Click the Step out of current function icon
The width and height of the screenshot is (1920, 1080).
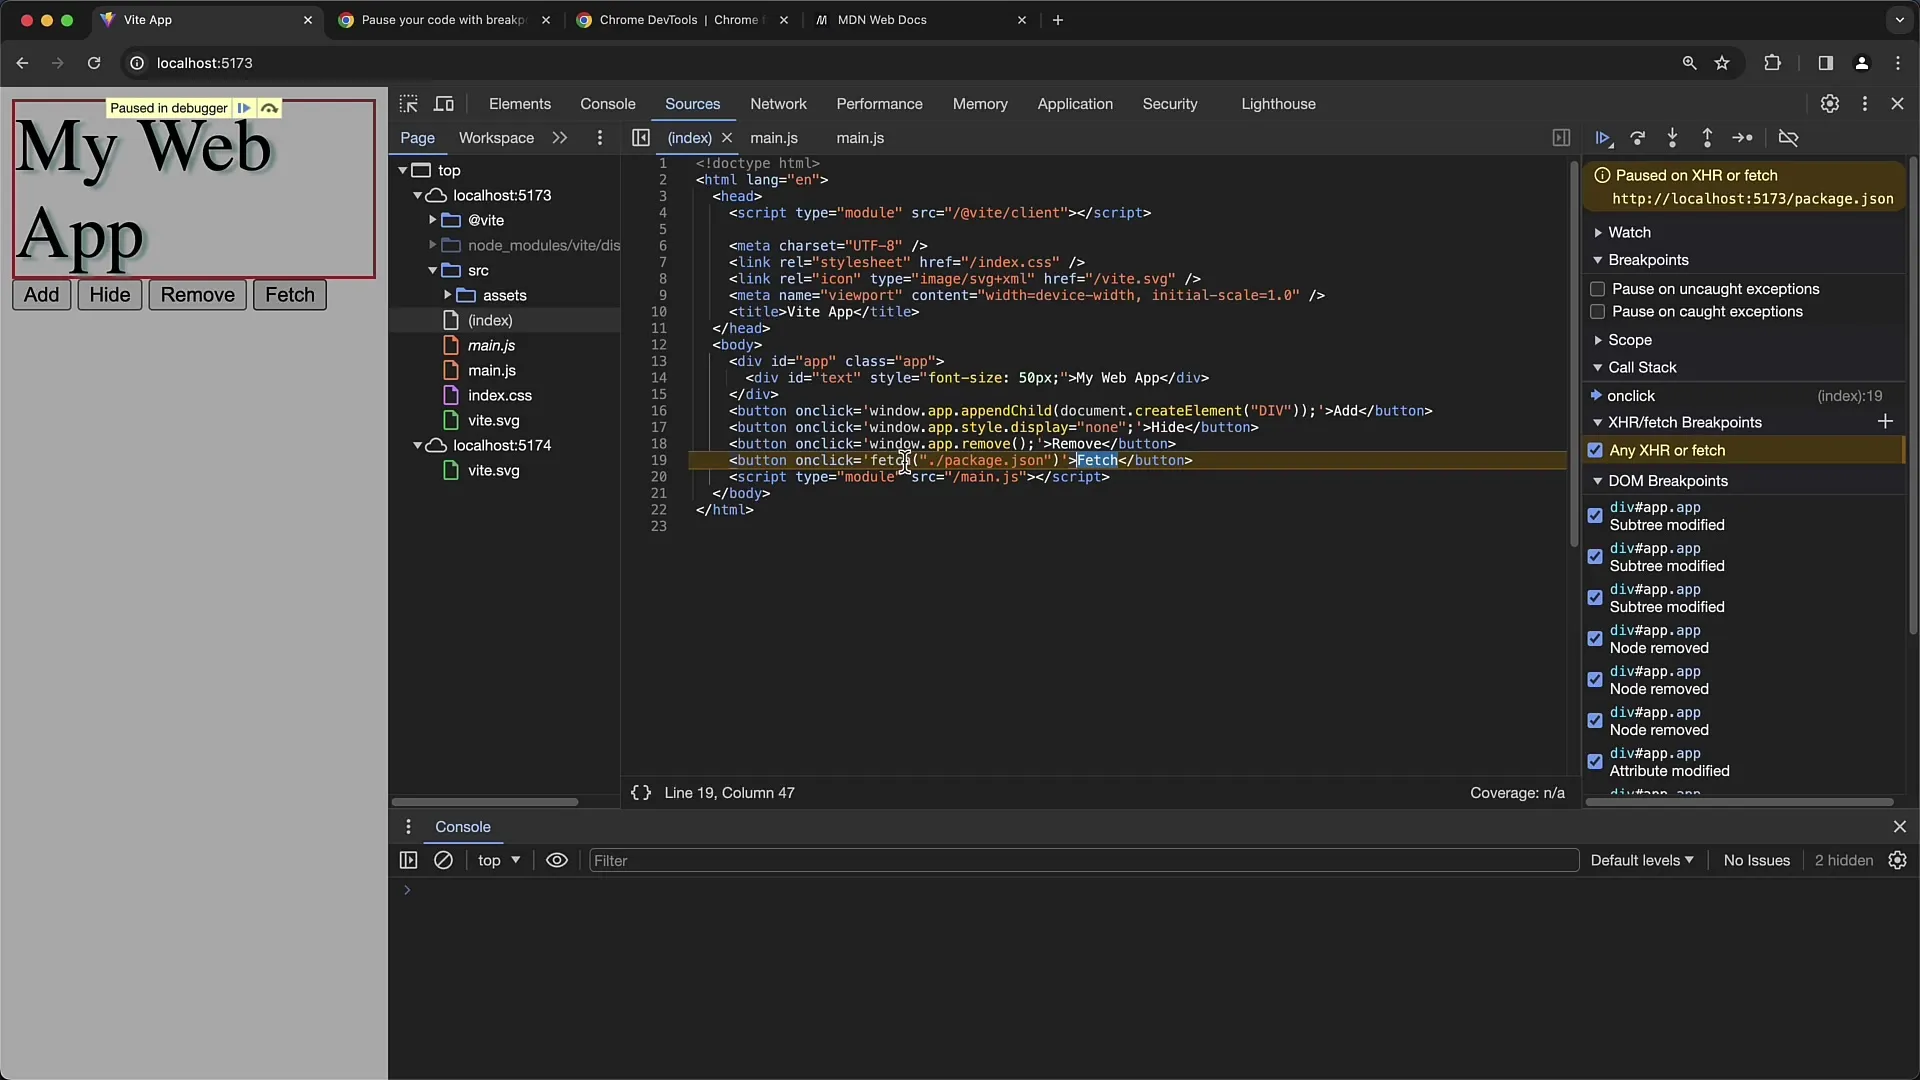click(1708, 137)
